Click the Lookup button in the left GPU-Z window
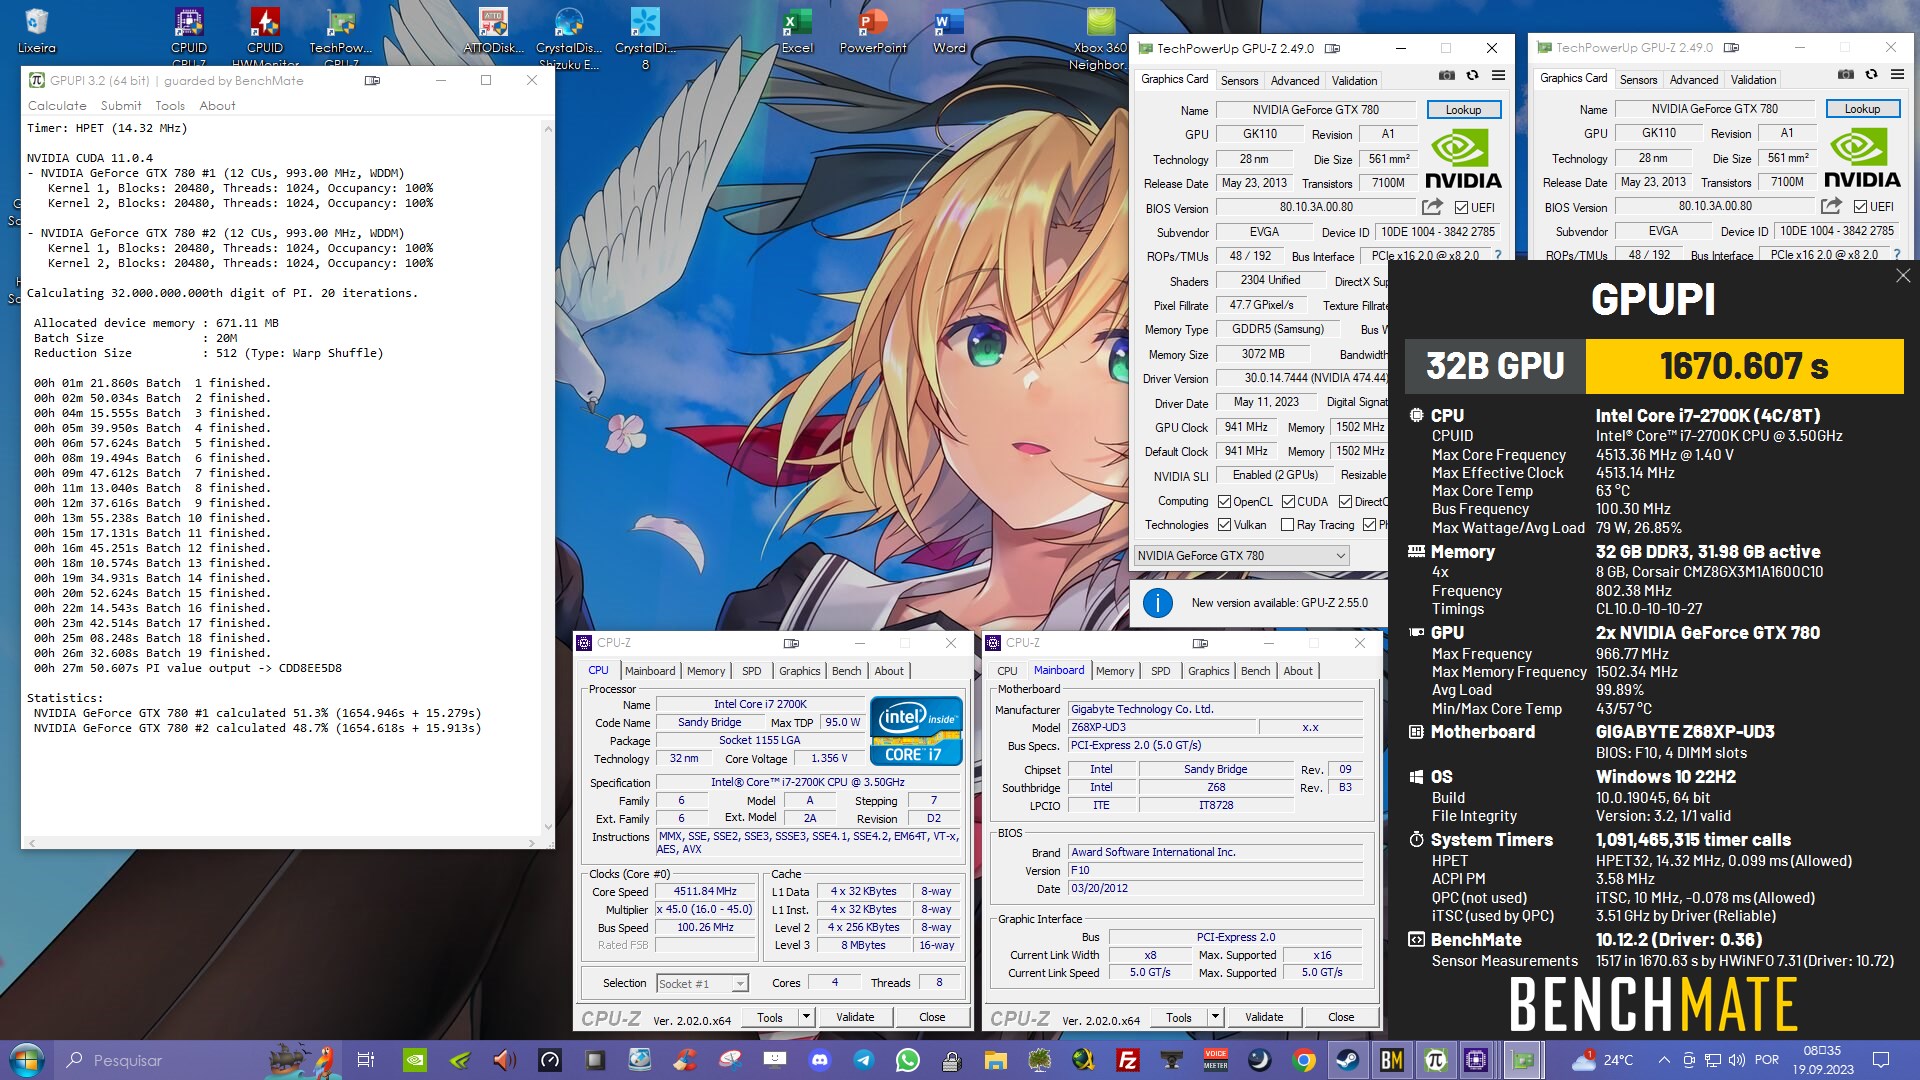This screenshot has width=1920, height=1080. coord(1463,110)
